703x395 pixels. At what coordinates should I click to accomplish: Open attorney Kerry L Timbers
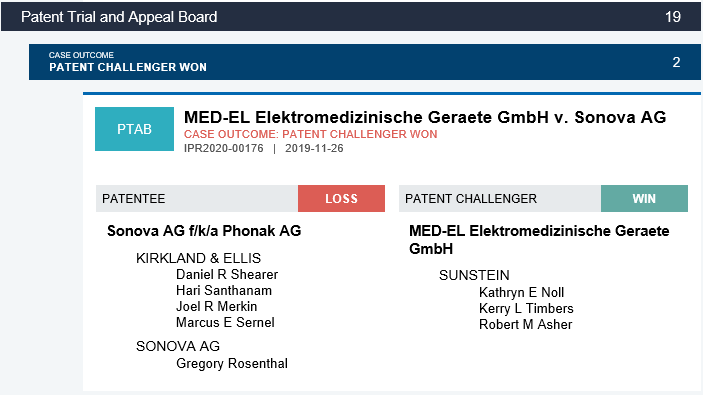(x=526, y=308)
